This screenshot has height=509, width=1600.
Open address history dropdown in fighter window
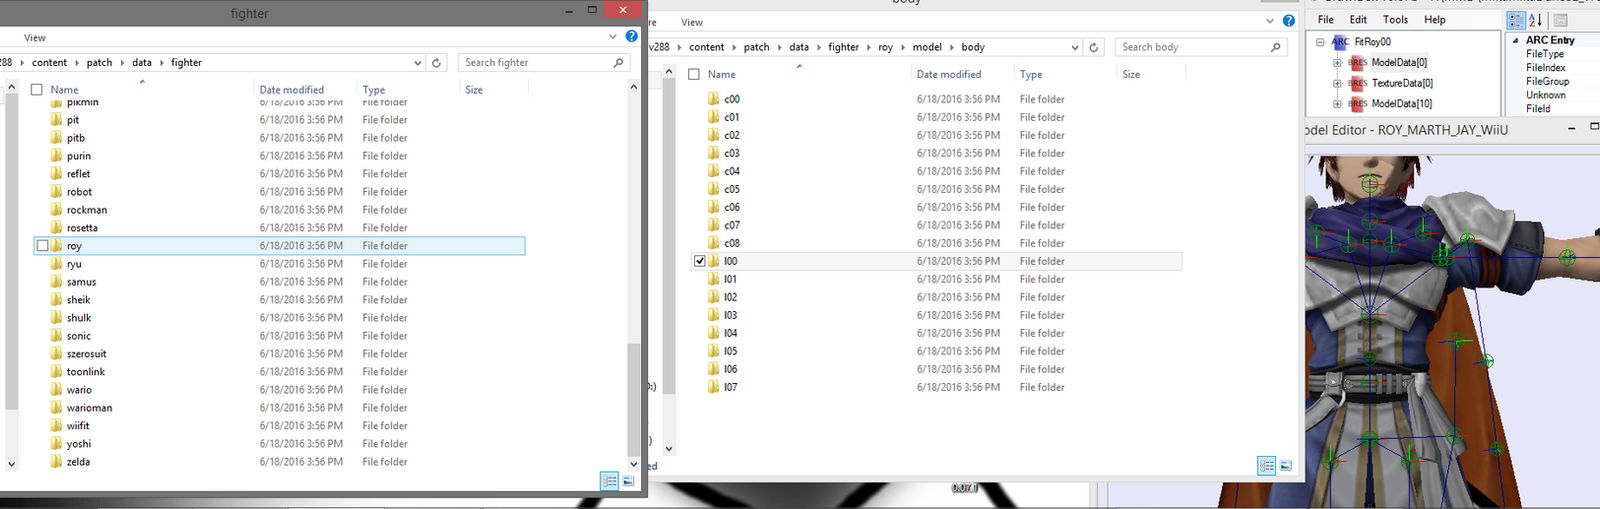click(418, 62)
